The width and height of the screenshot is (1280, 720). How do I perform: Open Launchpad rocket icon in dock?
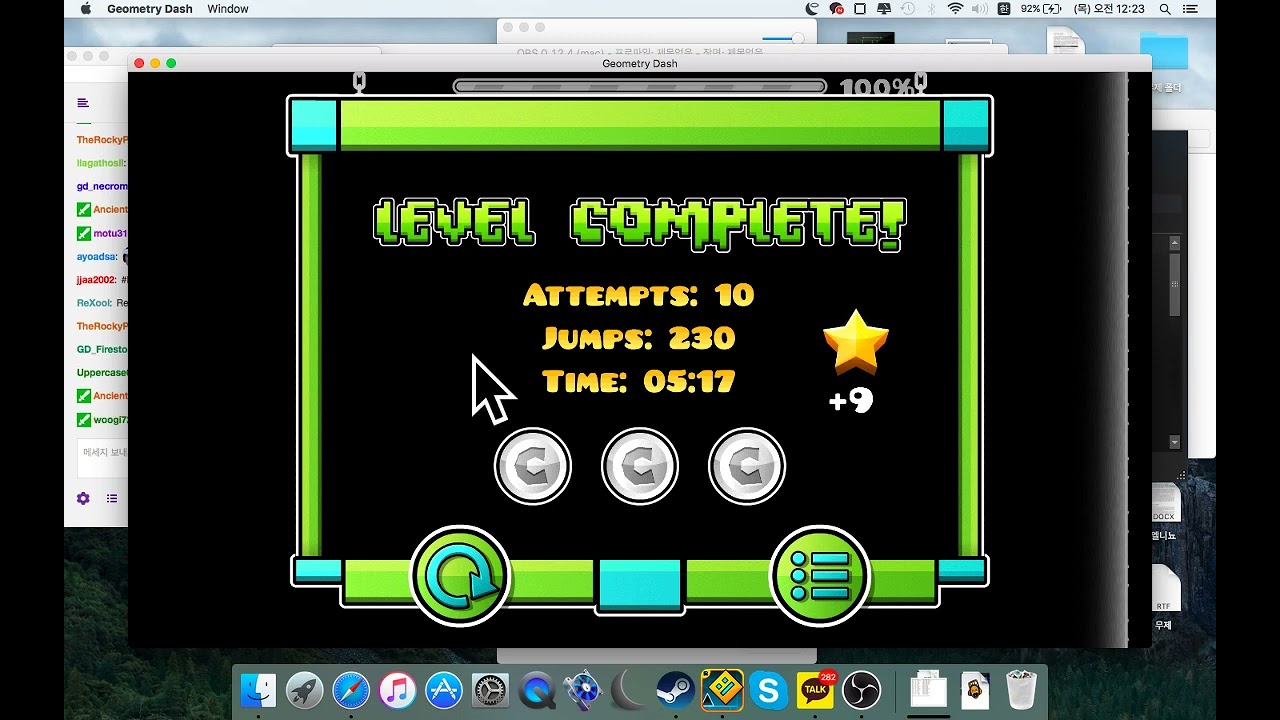click(x=305, y=690)
